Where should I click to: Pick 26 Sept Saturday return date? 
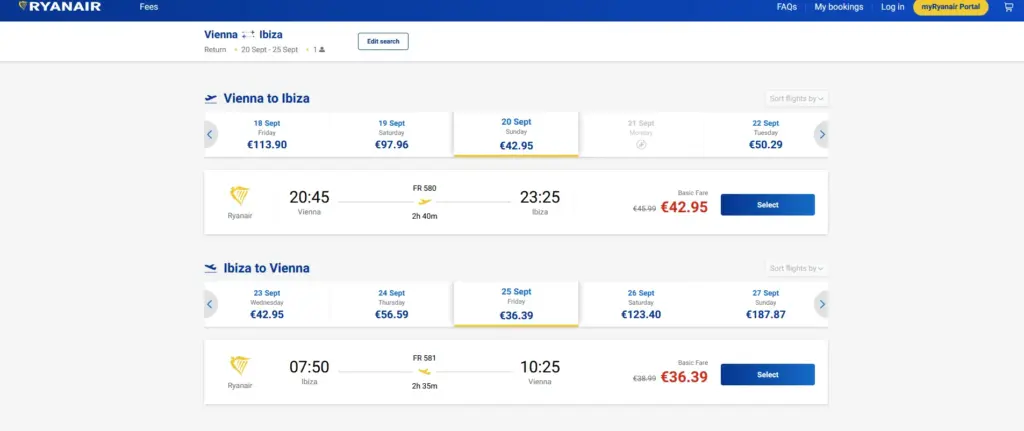(641, 304)
